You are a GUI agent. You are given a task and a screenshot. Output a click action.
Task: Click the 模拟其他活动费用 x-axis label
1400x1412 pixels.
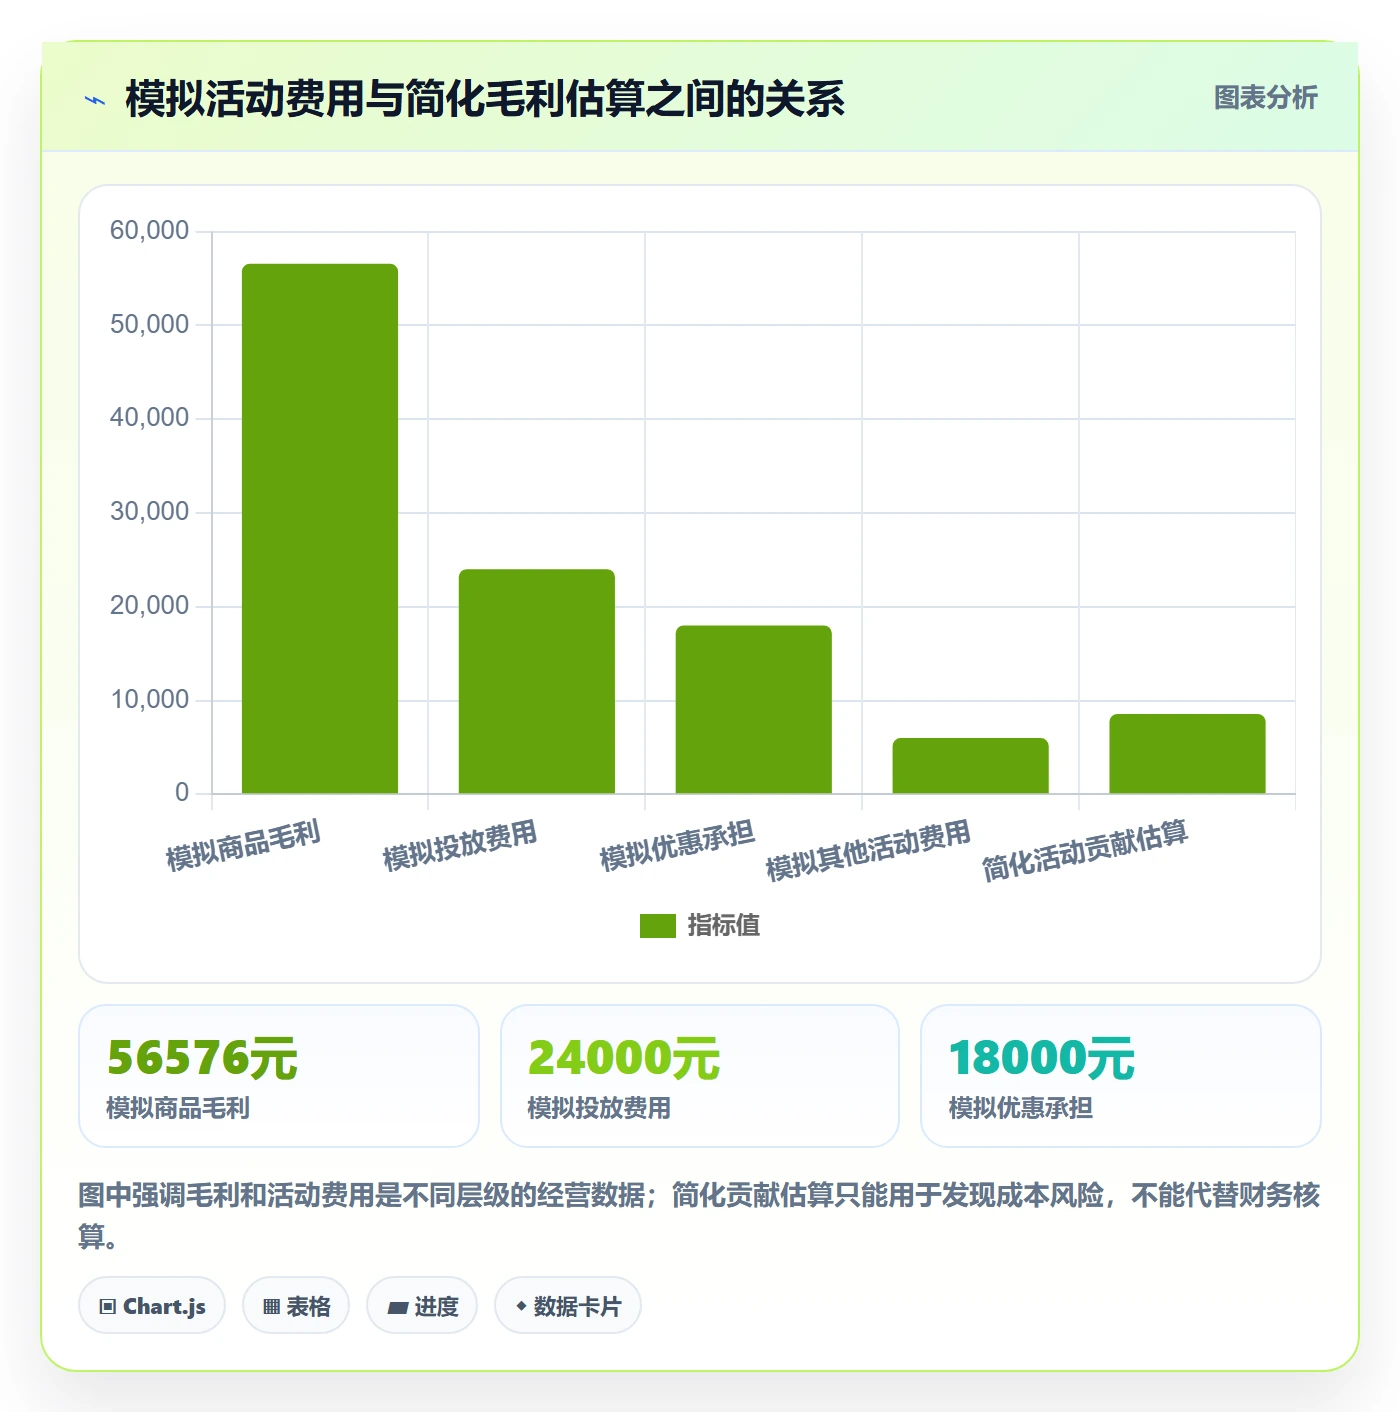(x=868, y=851)
